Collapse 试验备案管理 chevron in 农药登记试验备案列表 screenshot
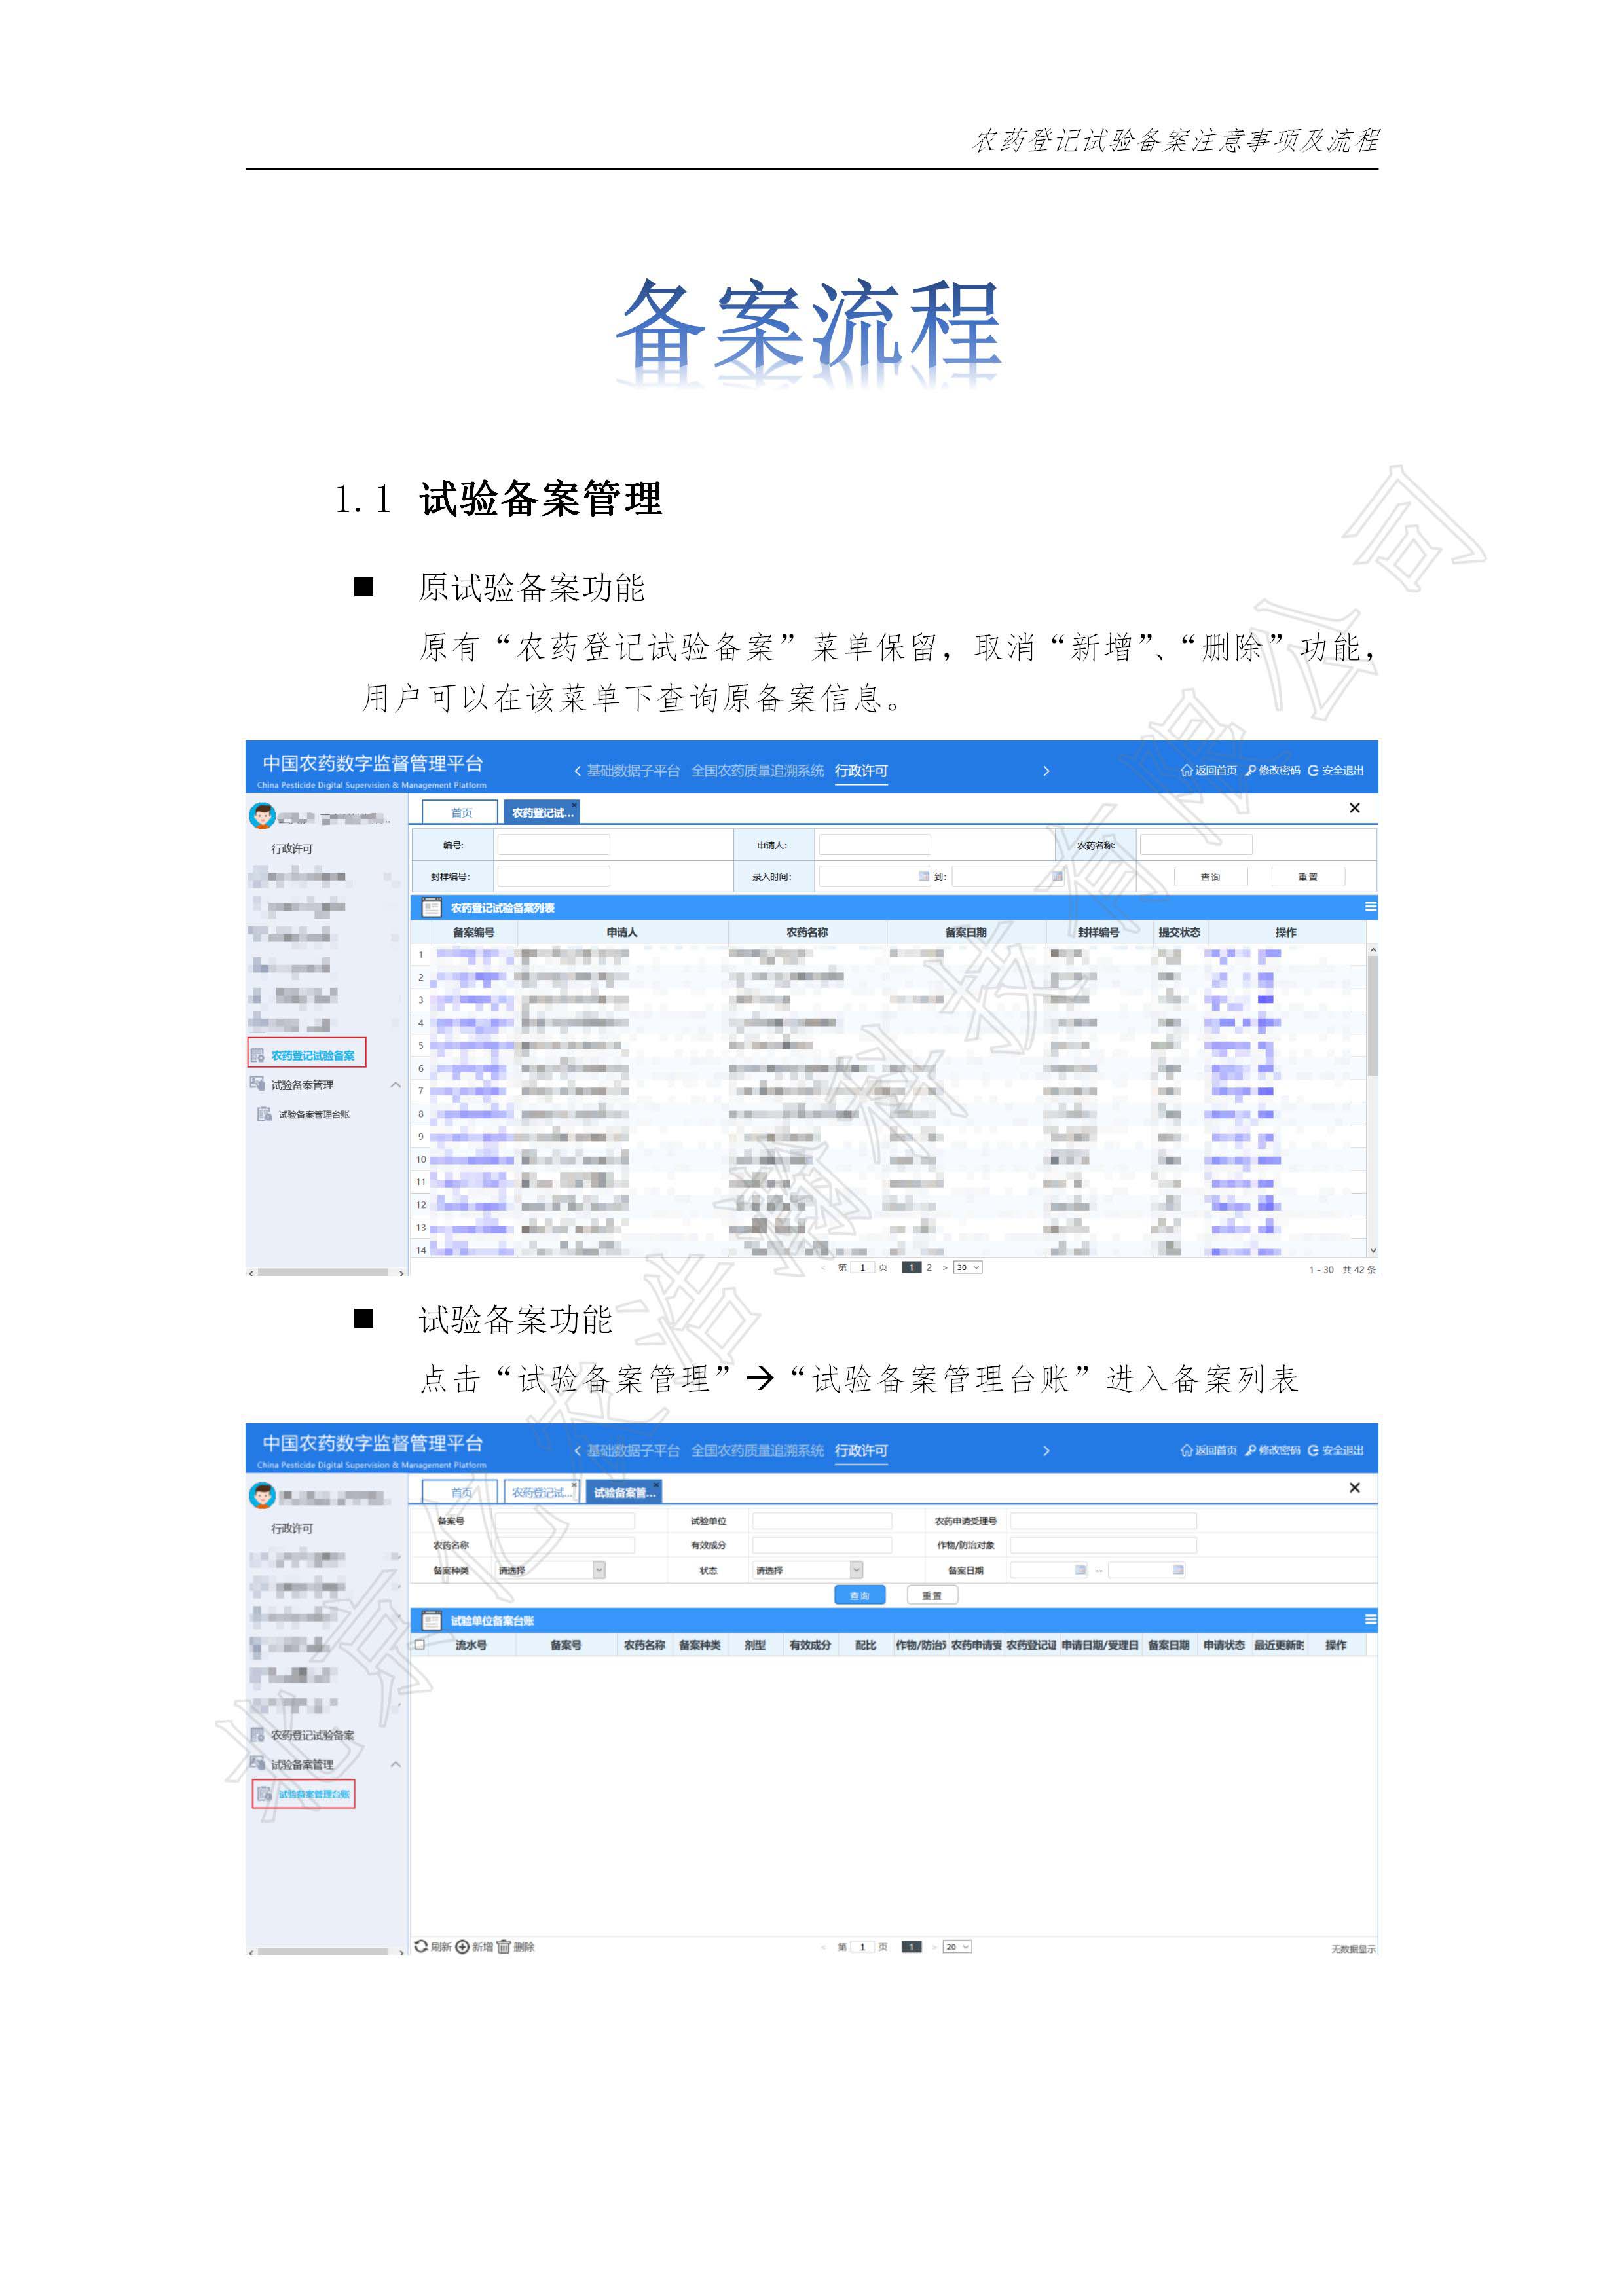 click(395, 1085)
